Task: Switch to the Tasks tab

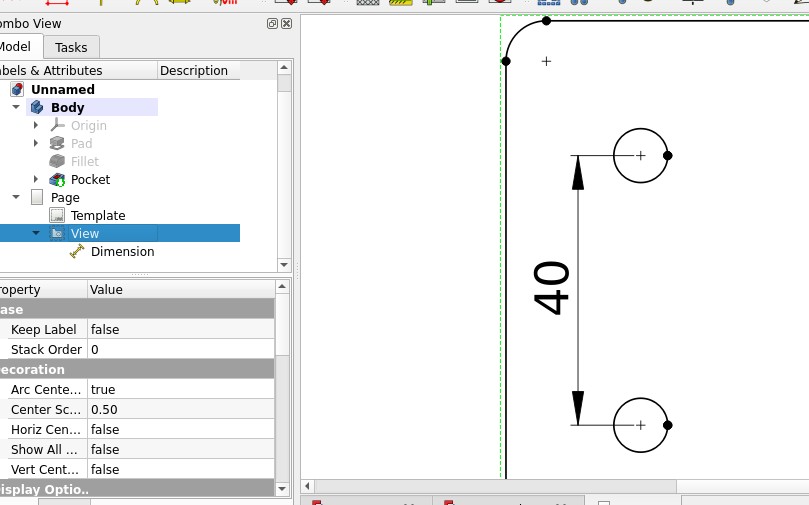Action: (x=71, y=47)
